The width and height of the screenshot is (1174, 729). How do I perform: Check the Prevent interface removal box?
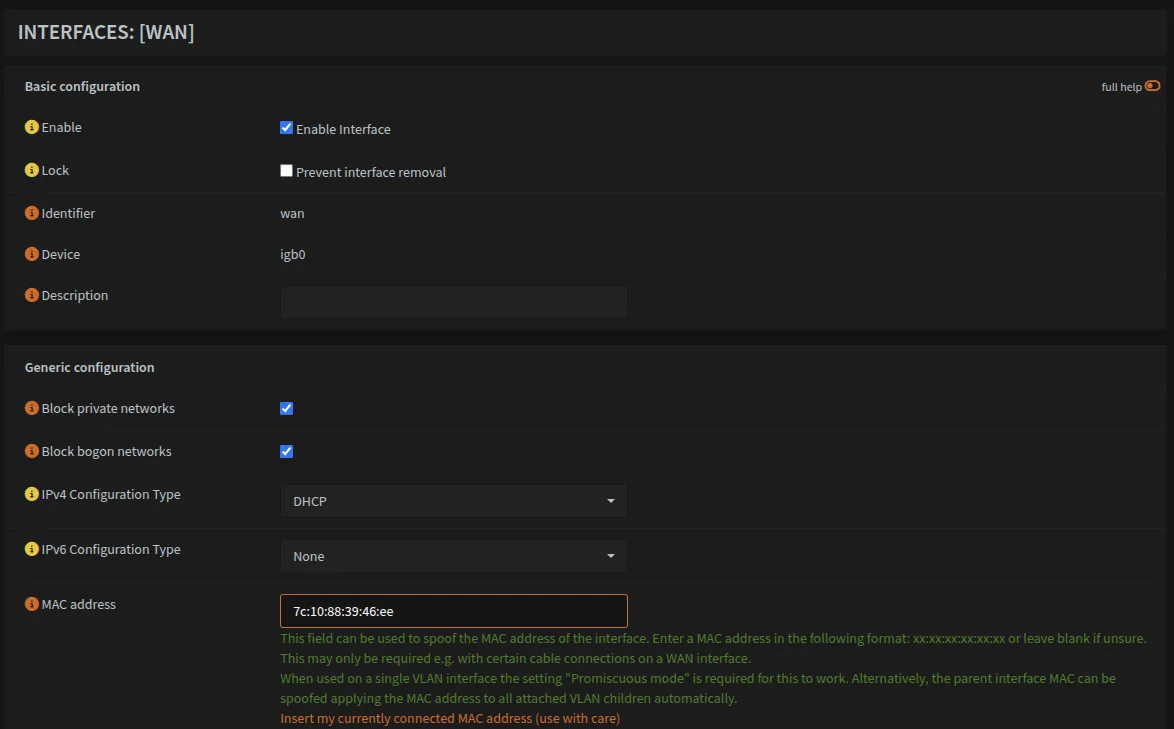(x=286, y=171)
